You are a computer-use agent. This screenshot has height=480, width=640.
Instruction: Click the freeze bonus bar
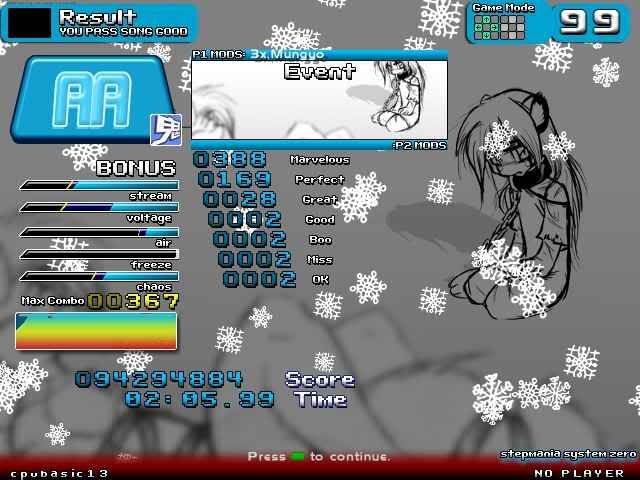coord(99,255)
